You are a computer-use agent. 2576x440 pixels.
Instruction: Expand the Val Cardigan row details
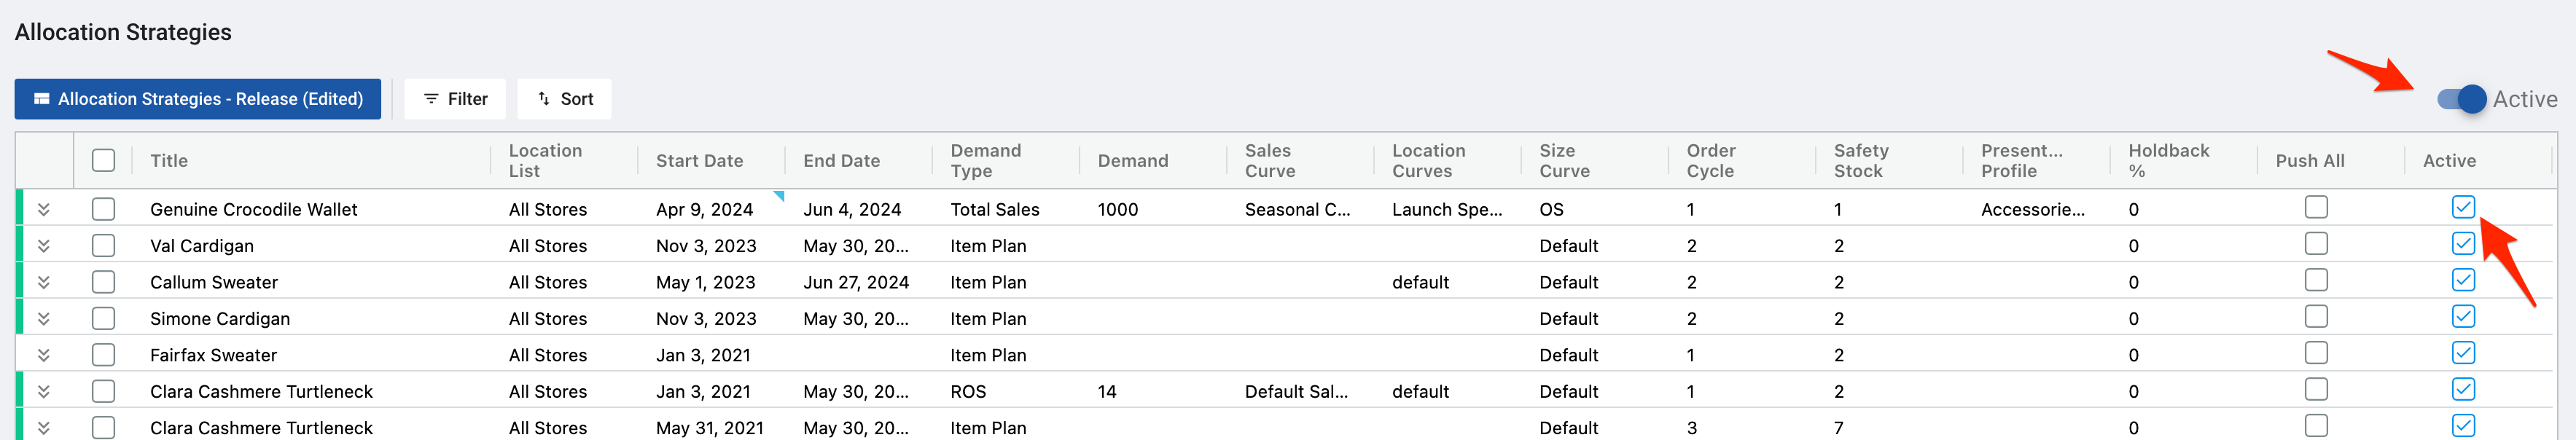click(44, 246)
